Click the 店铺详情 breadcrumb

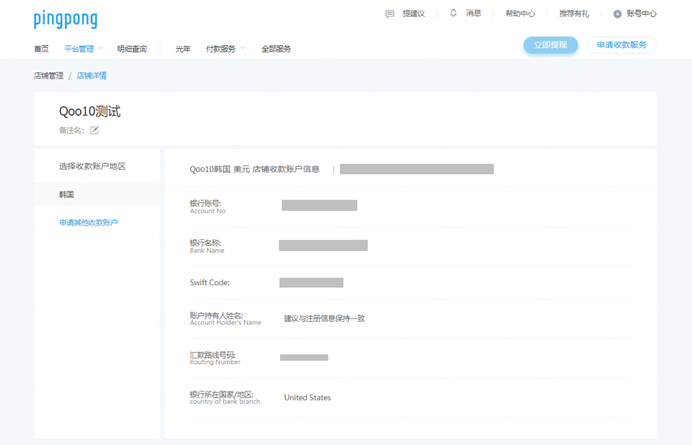tap(91, 76)
